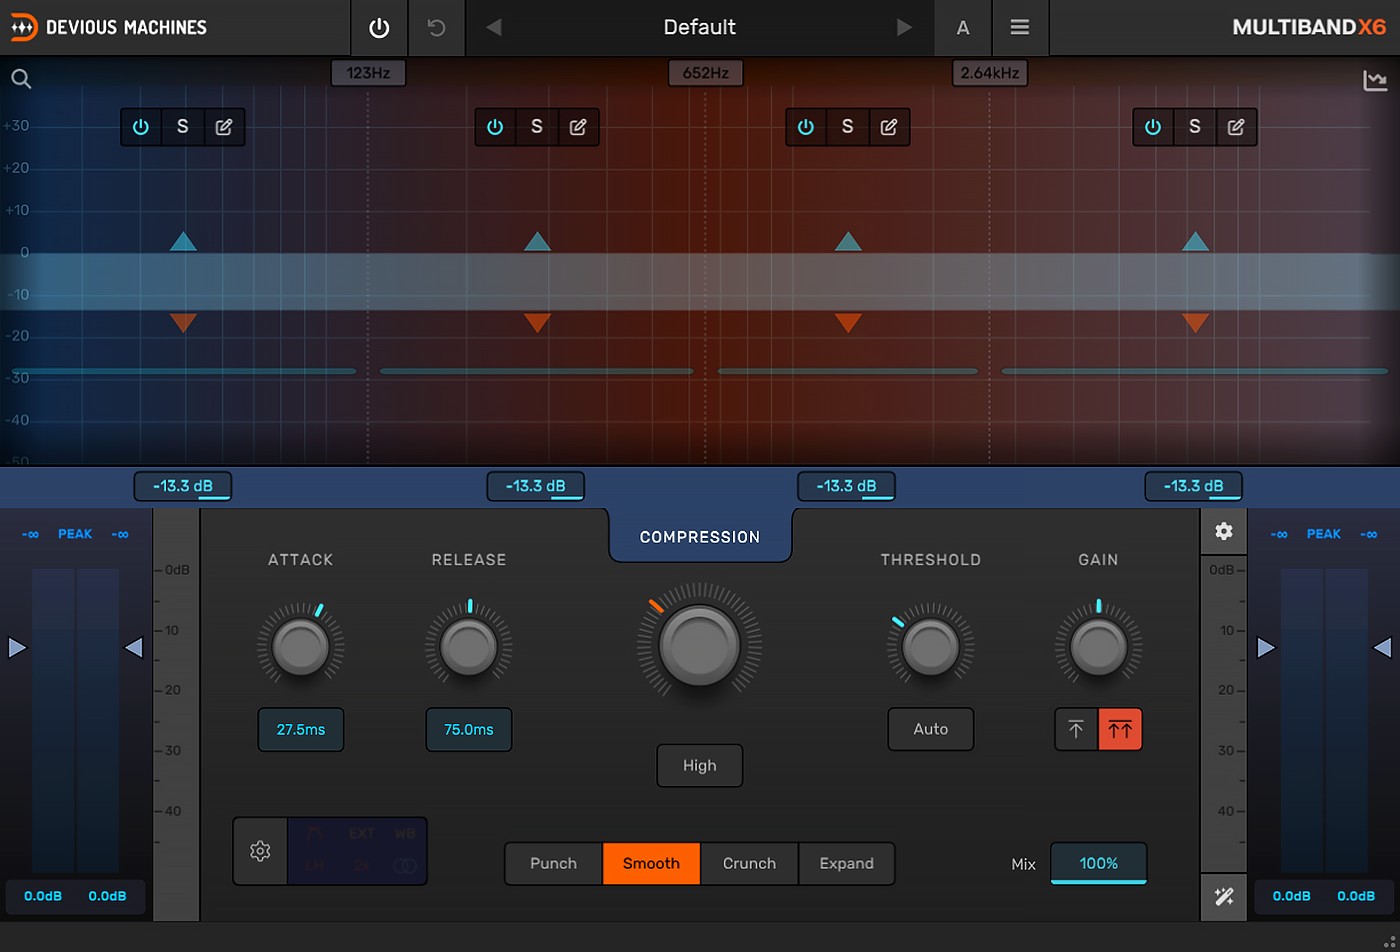Open the gear settings above output meter
The width and height of the screenshot is (1400, 952).
click(1223, 532)
